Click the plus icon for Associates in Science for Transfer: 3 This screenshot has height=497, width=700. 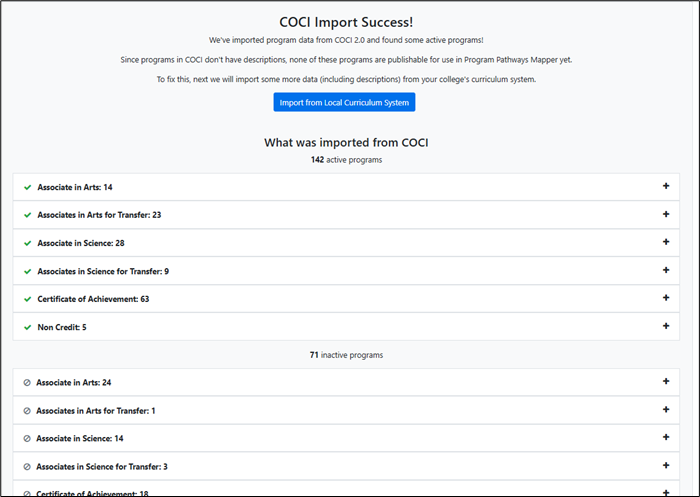pos(665,466)
